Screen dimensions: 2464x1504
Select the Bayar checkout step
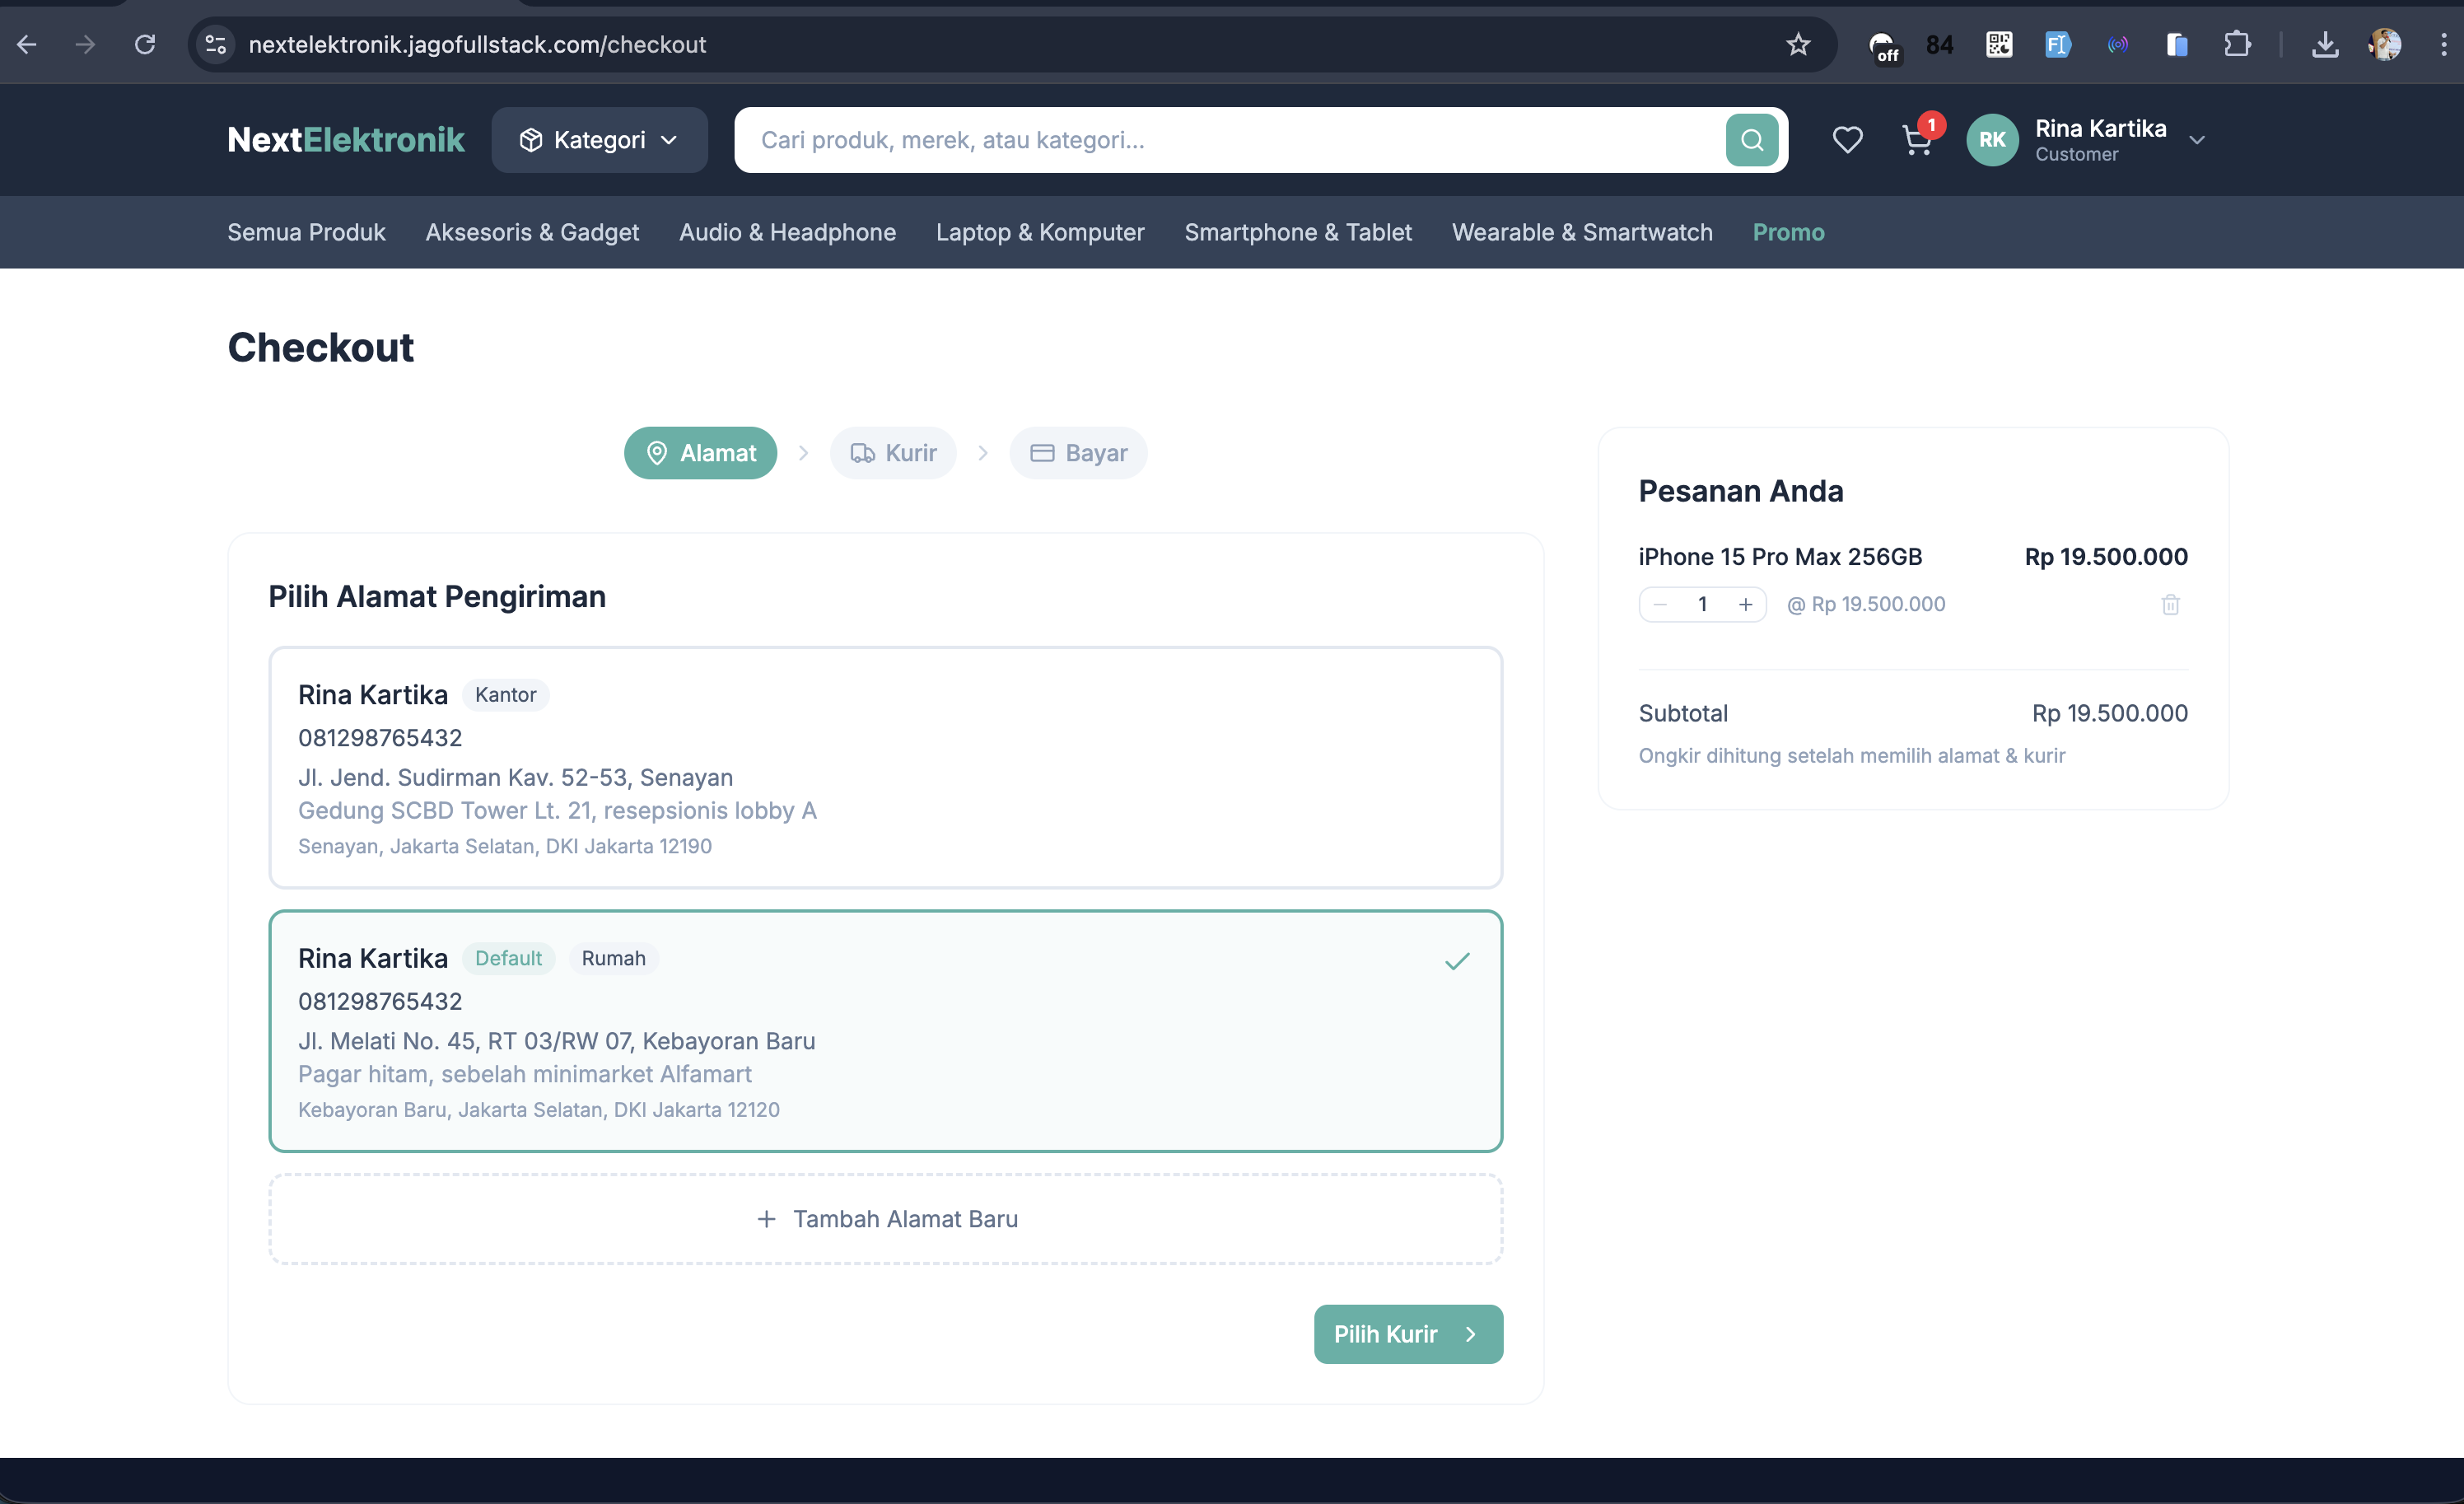click(x=1078, y=453)
